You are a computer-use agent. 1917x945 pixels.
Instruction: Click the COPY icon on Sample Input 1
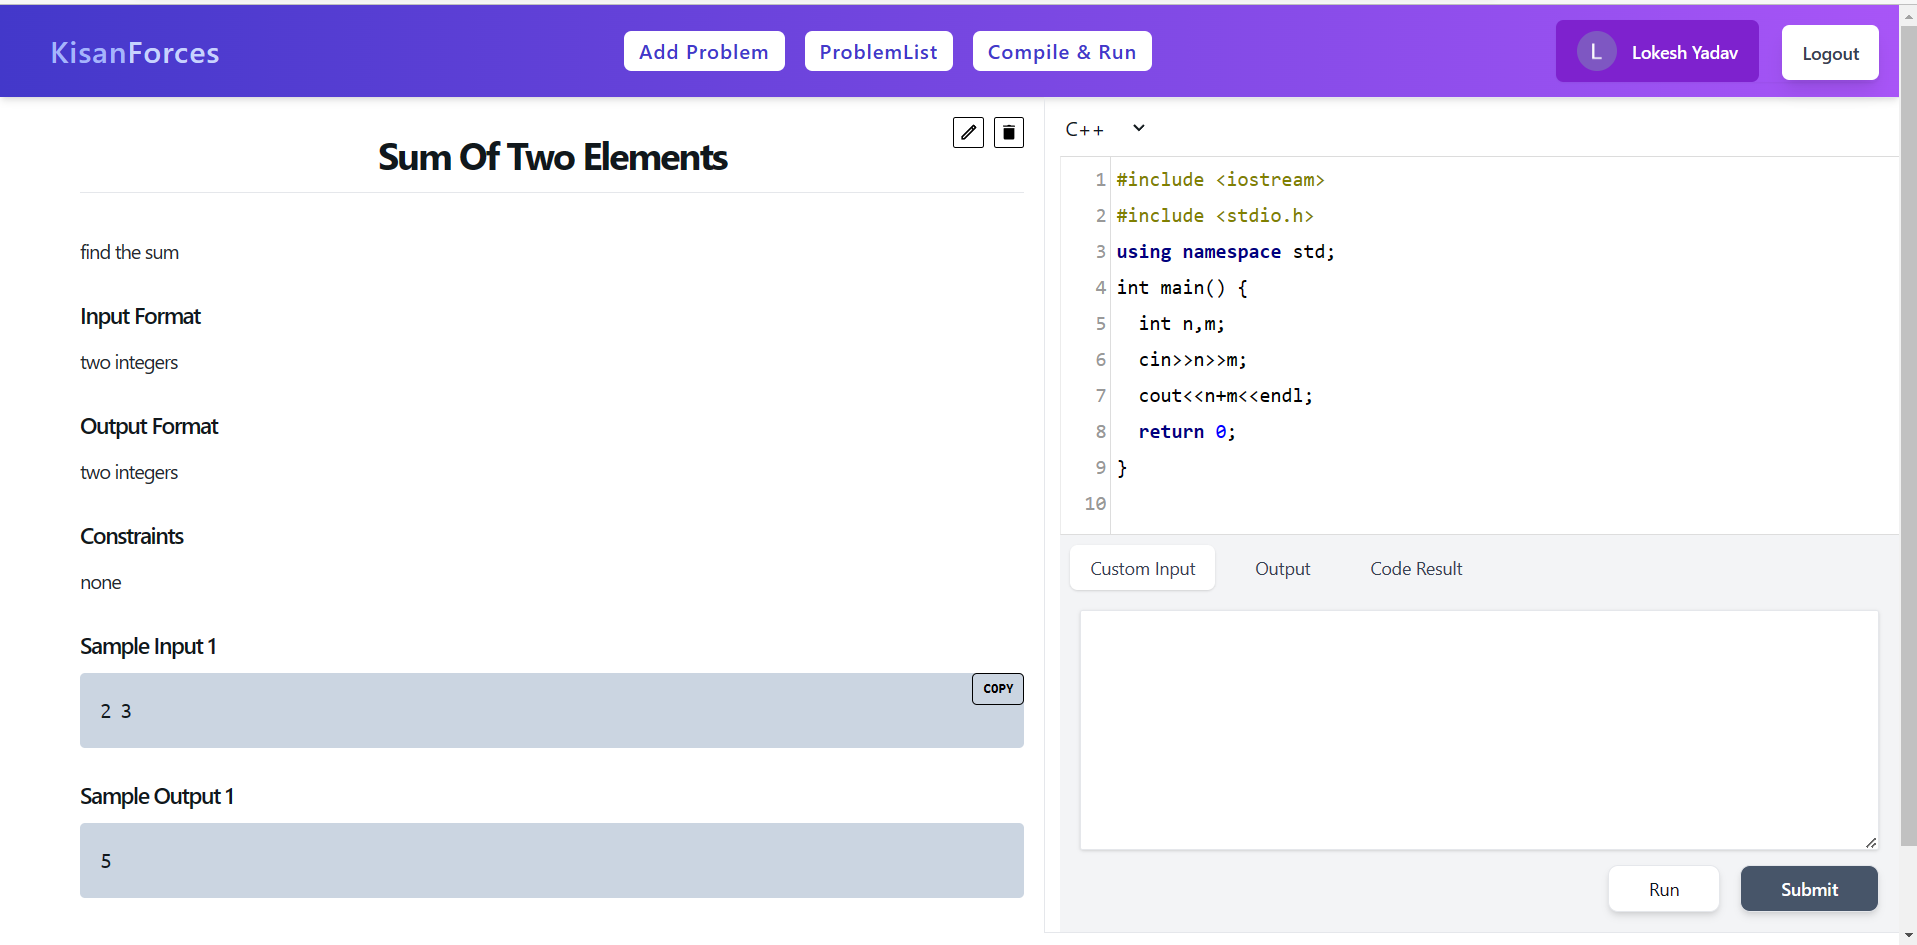pyautogui.click(x=997, y=688)
